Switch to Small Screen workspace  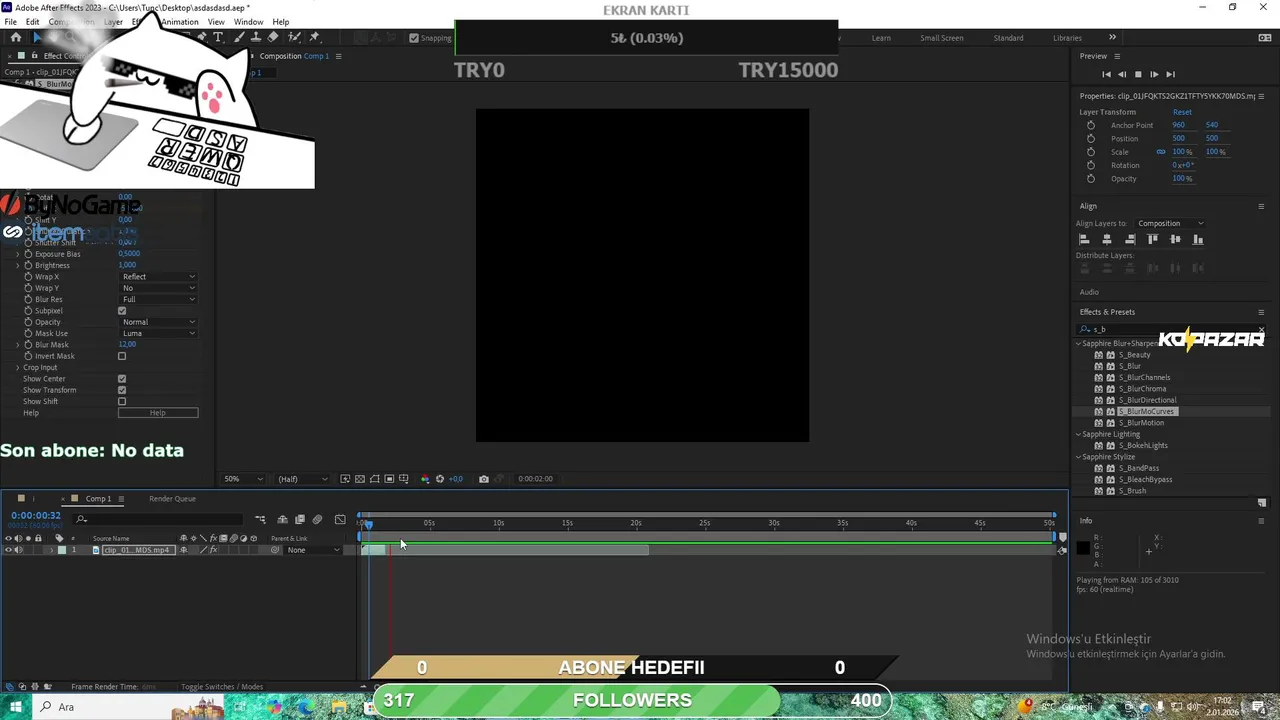pos(942,38)
